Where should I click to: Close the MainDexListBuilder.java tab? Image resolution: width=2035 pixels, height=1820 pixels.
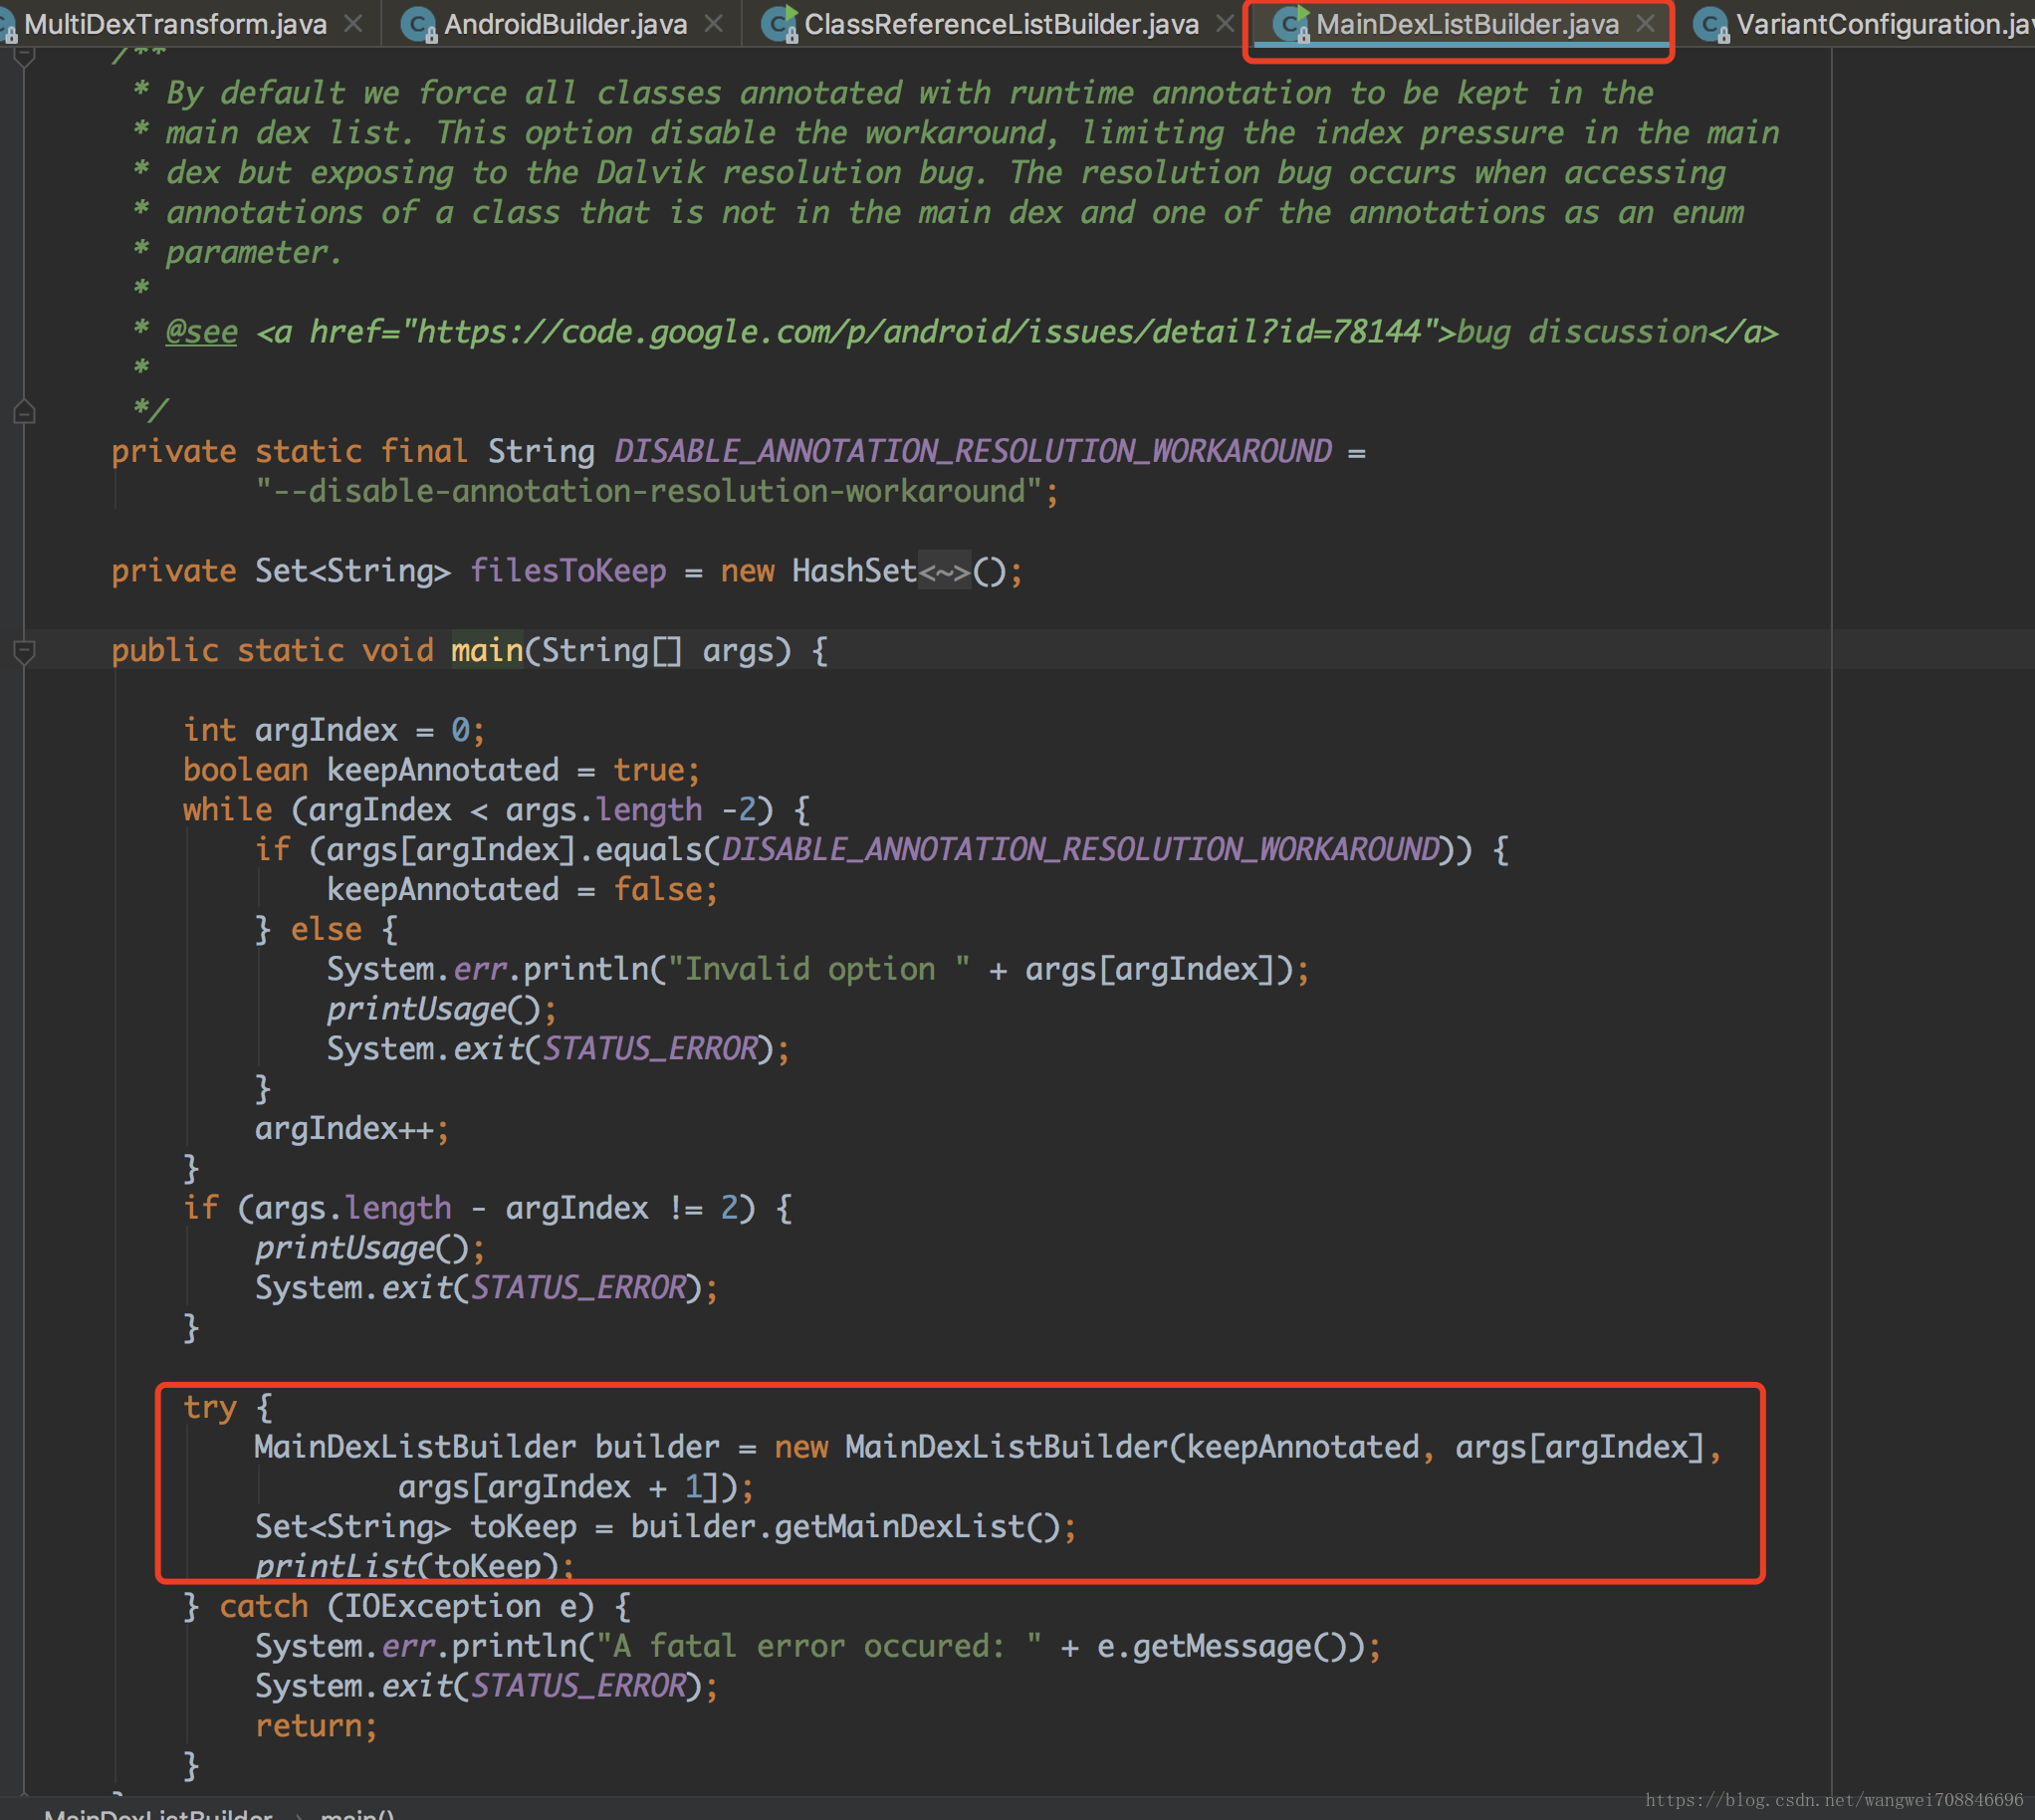1645,23
